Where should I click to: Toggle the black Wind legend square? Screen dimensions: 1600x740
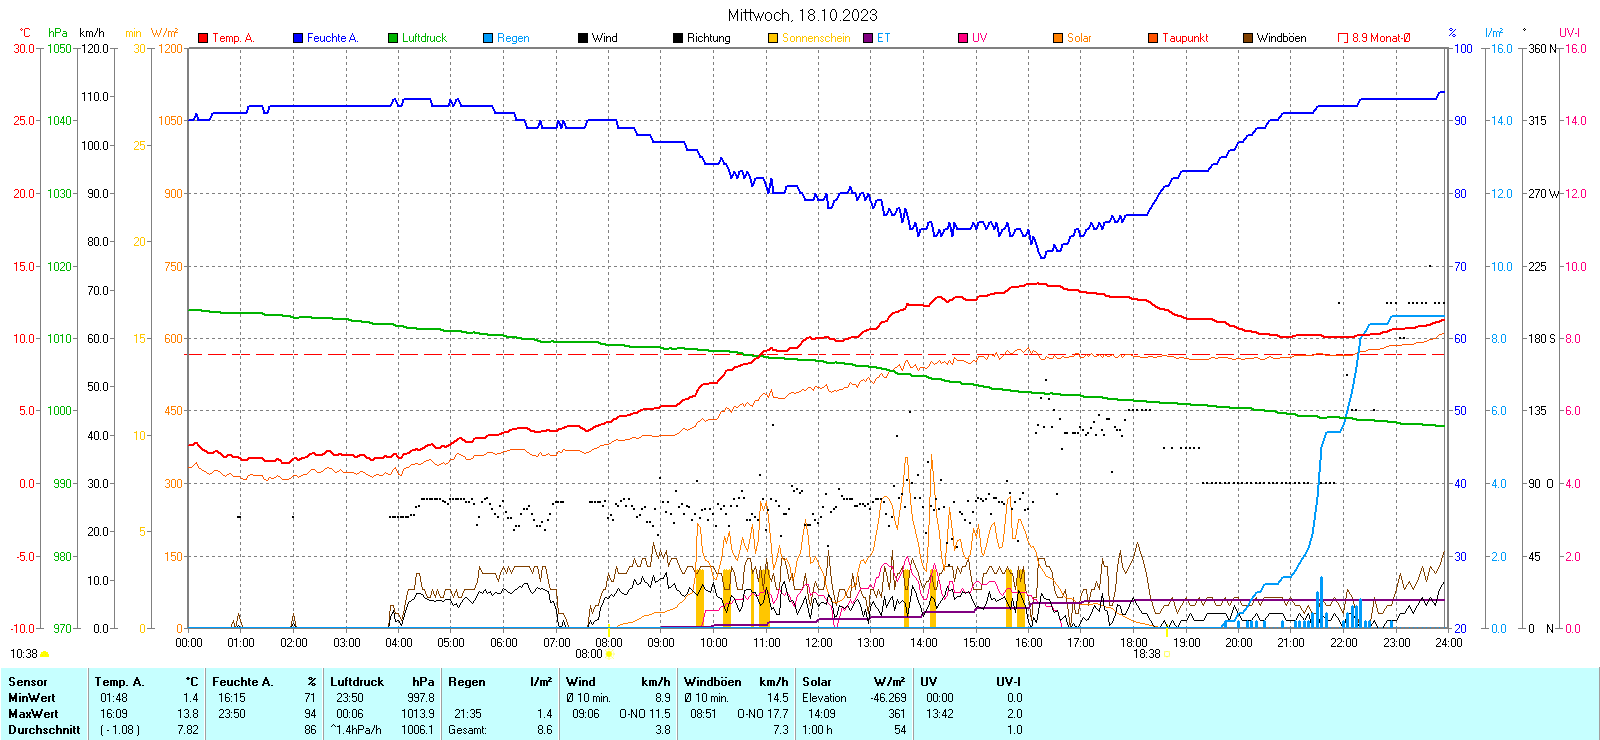point(583,38)
